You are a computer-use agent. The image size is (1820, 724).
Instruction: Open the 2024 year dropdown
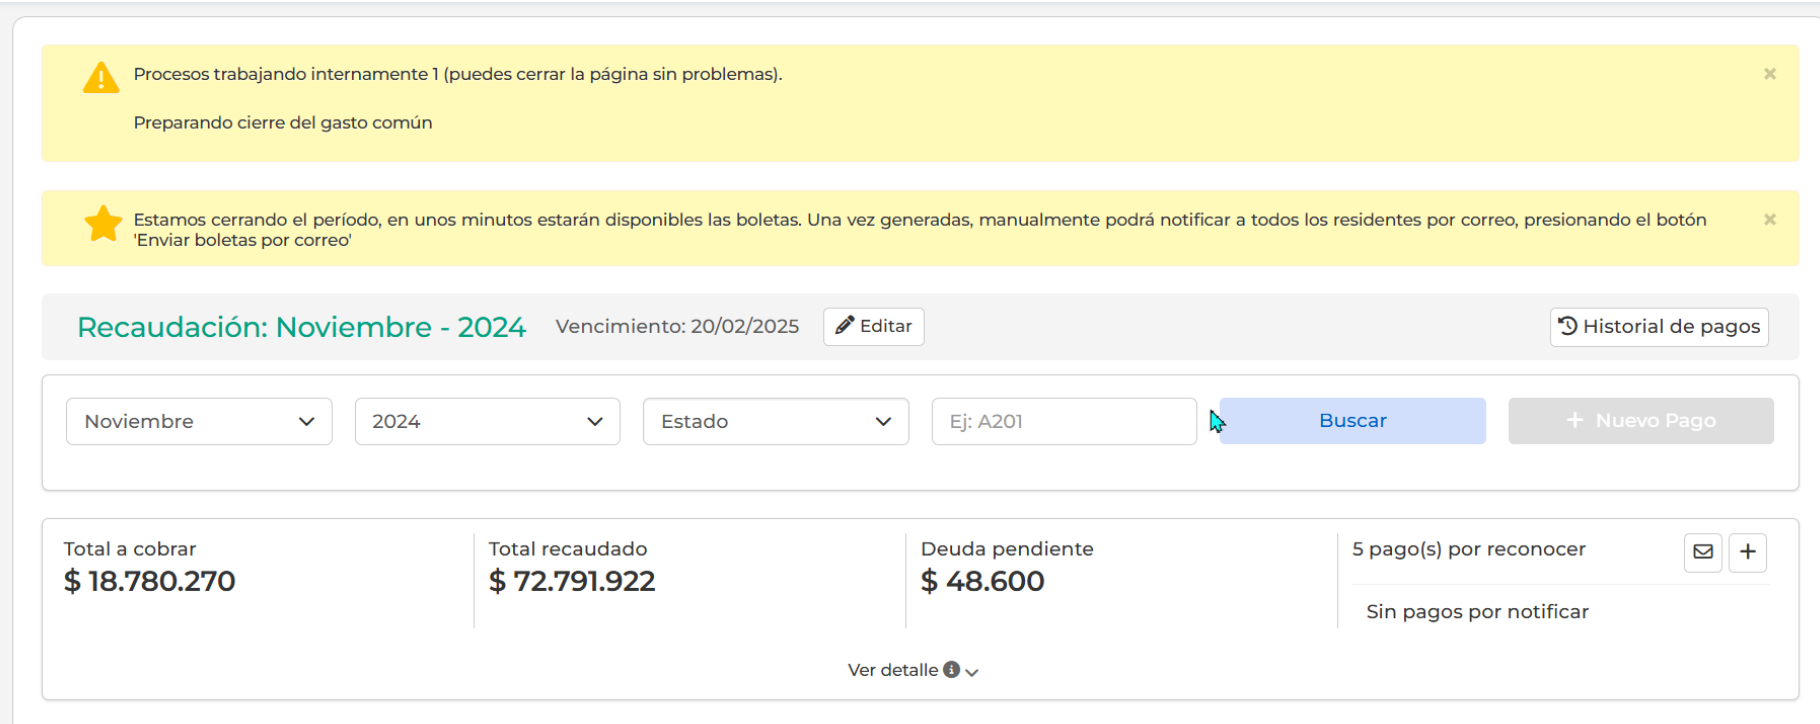point(487,422)
